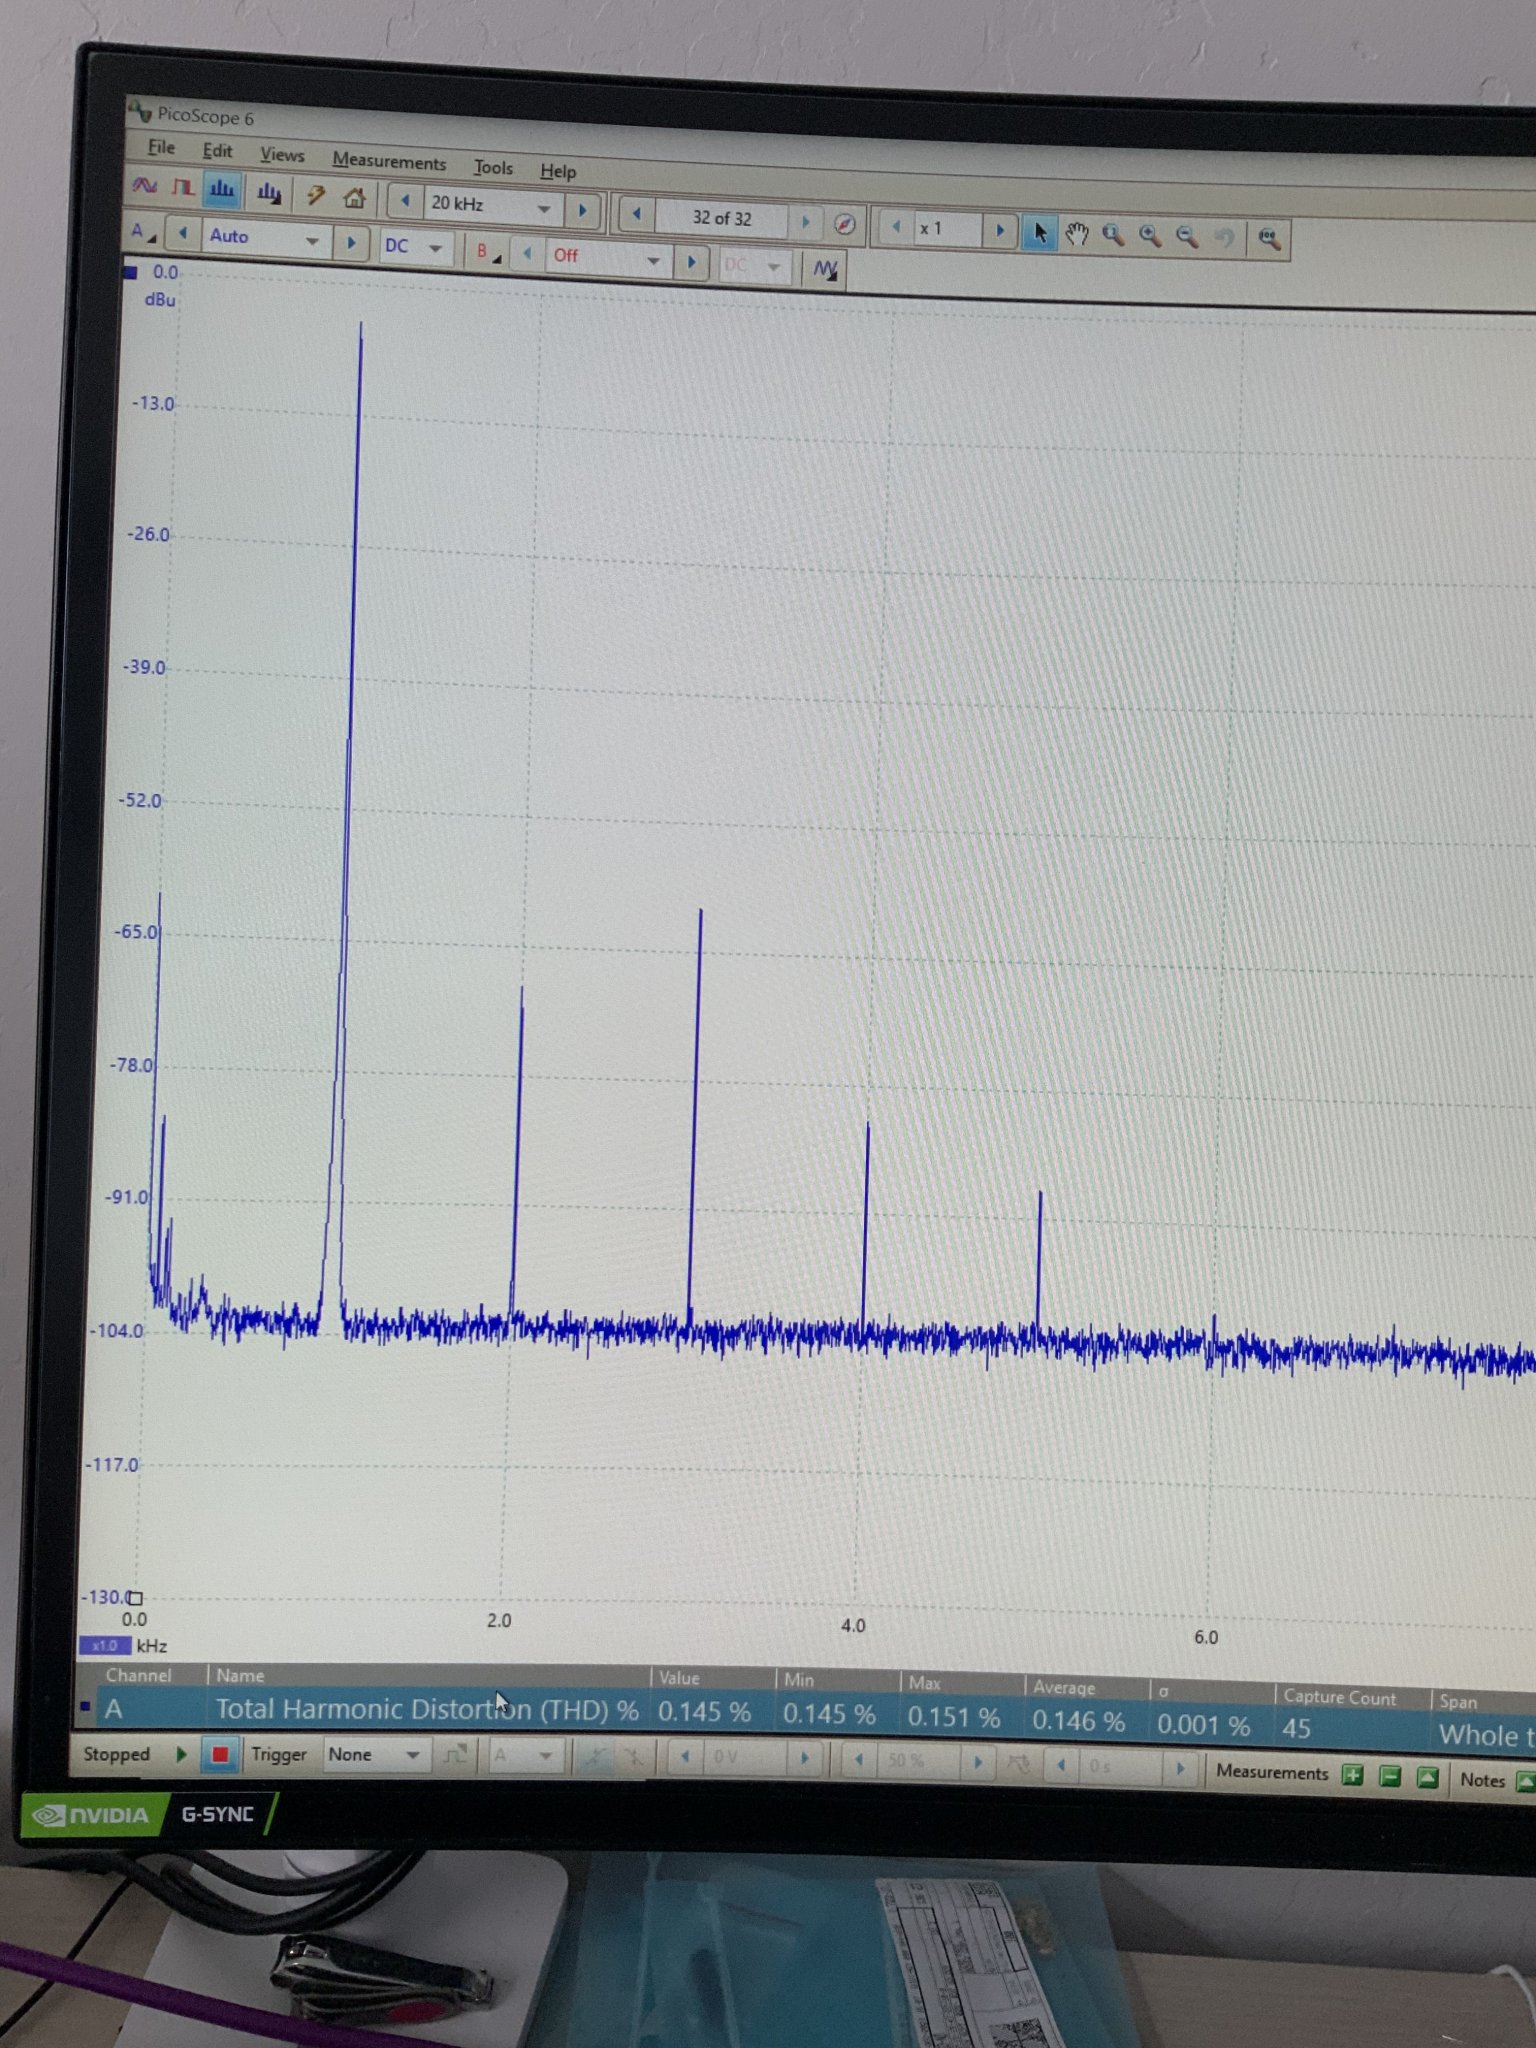This screenshot has width=1536, height=2048.
Task: Decrease the x 1 zoom factor
Action: tap(896, 227)
